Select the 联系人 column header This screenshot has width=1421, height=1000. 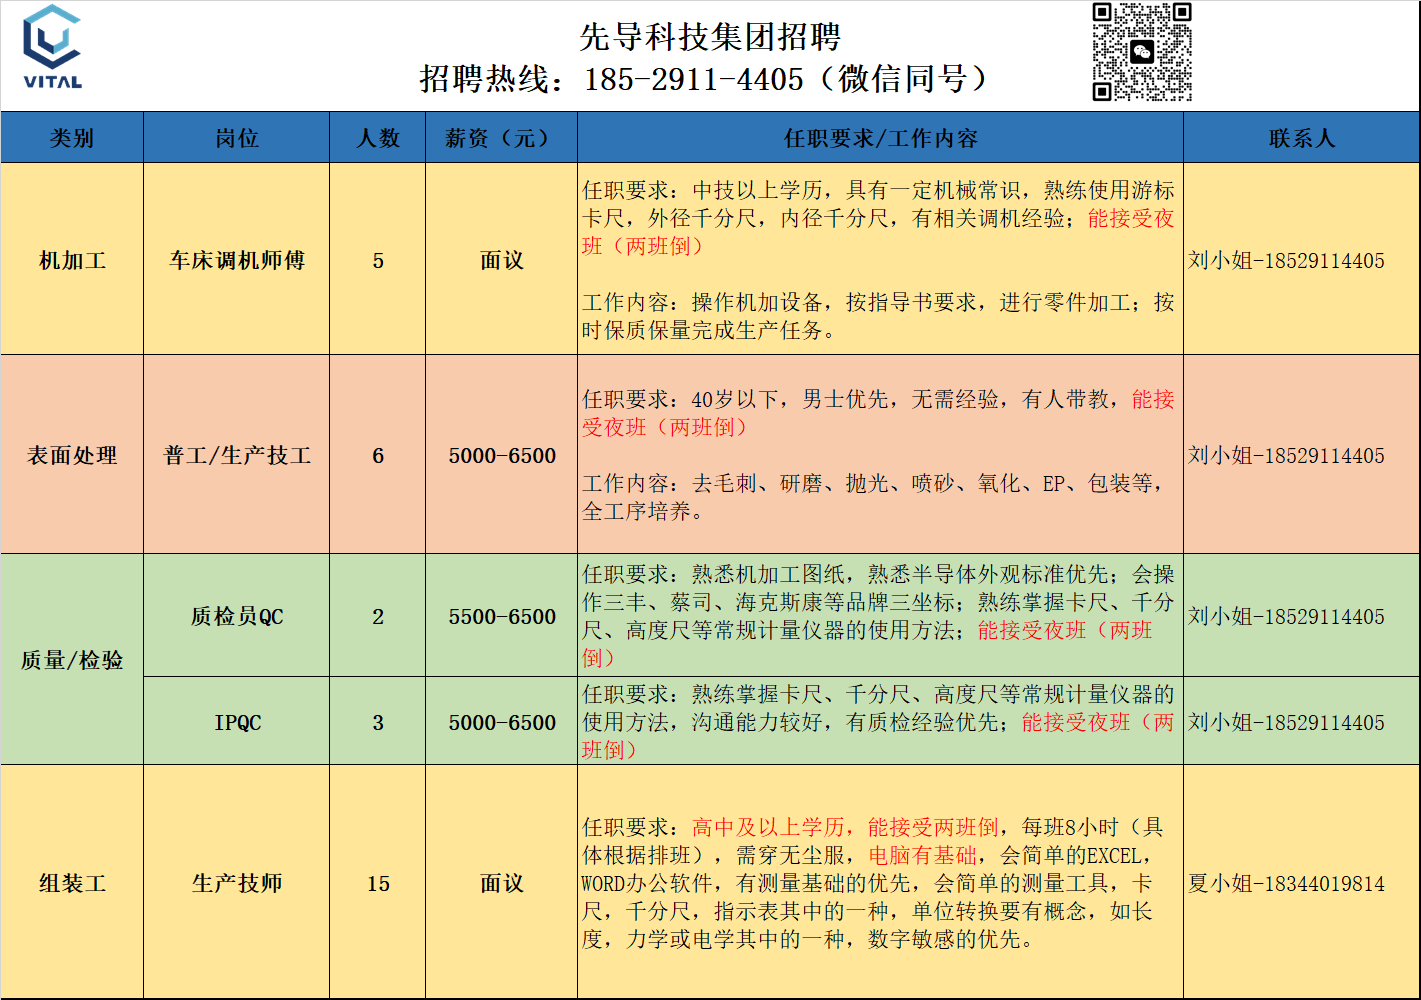[1301, 138]
